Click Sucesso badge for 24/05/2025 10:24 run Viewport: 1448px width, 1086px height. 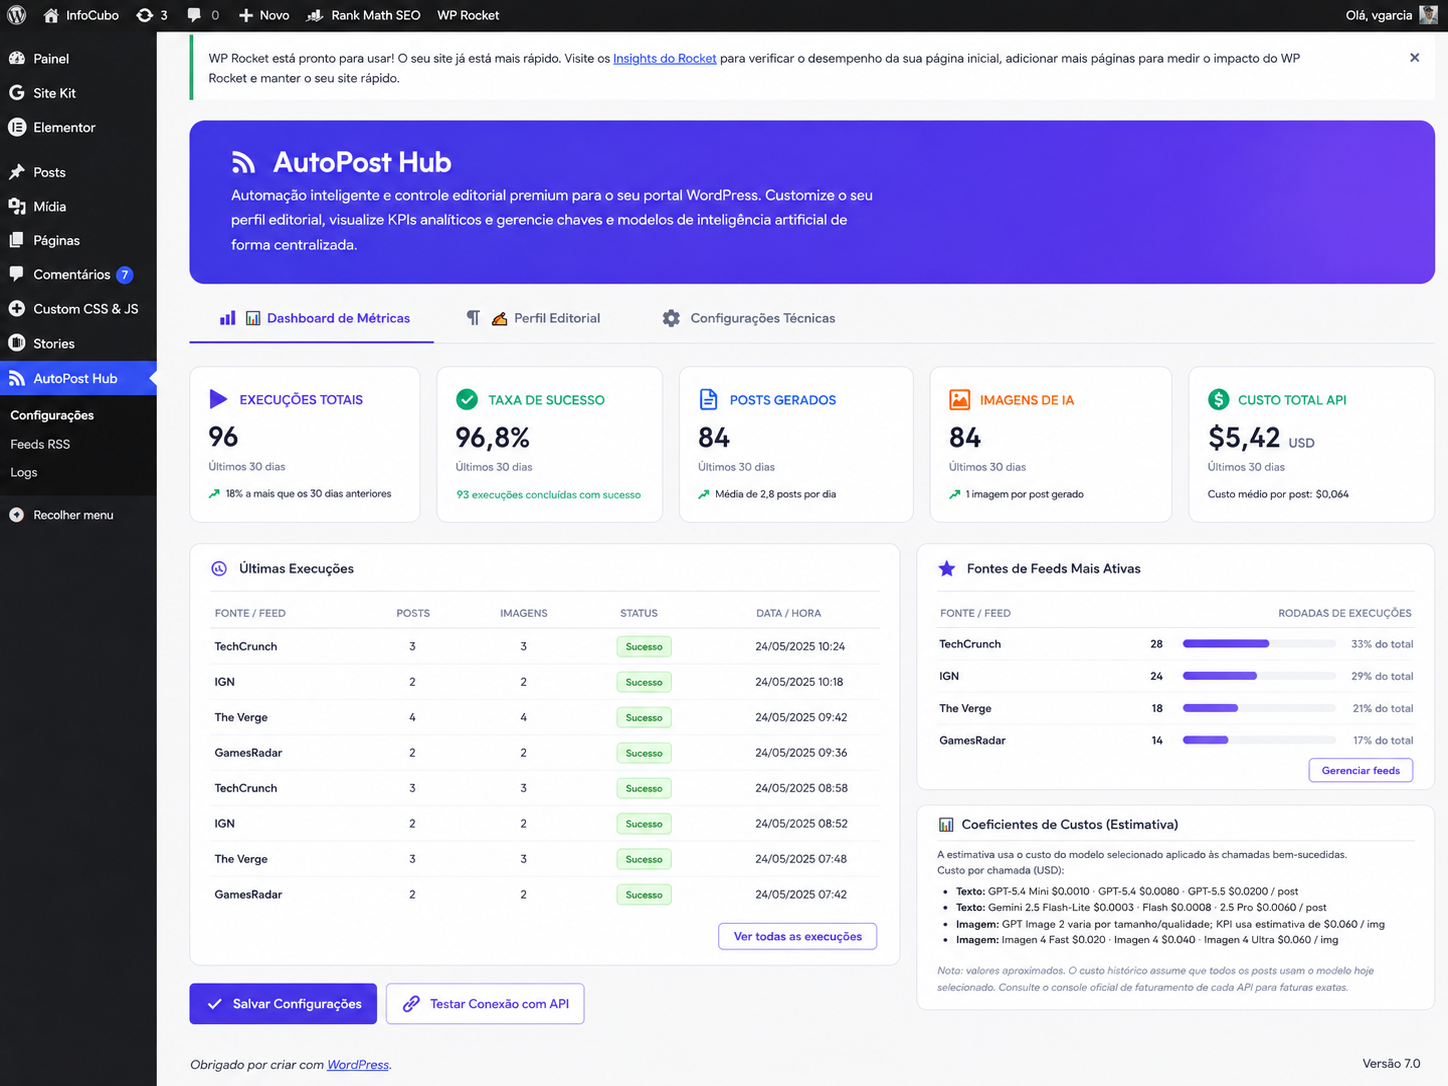[644, 647]
